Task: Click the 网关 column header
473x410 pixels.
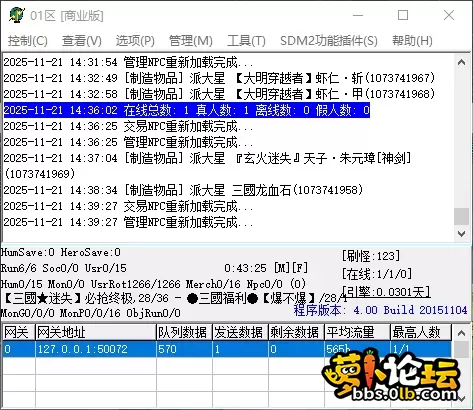Action: click(x=19, y=332)
